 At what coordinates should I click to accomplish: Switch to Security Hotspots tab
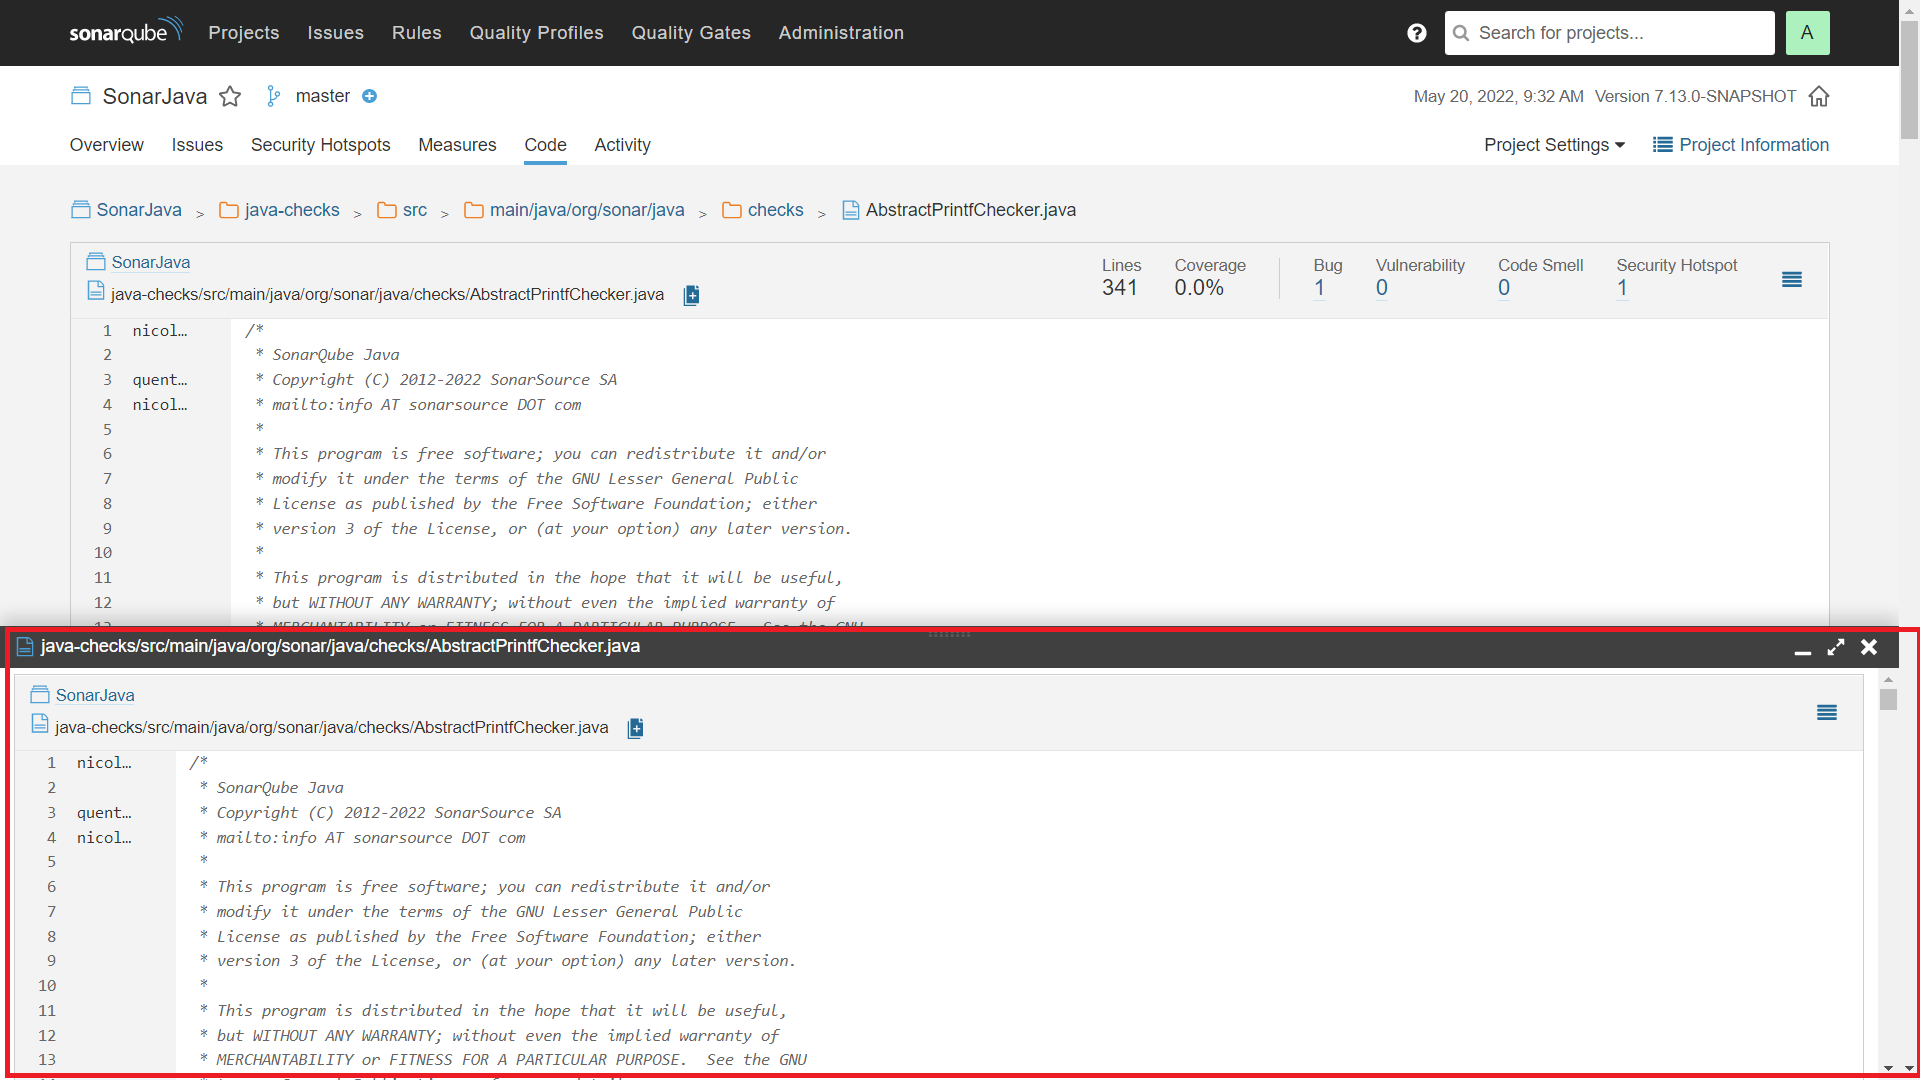[320, 145]
